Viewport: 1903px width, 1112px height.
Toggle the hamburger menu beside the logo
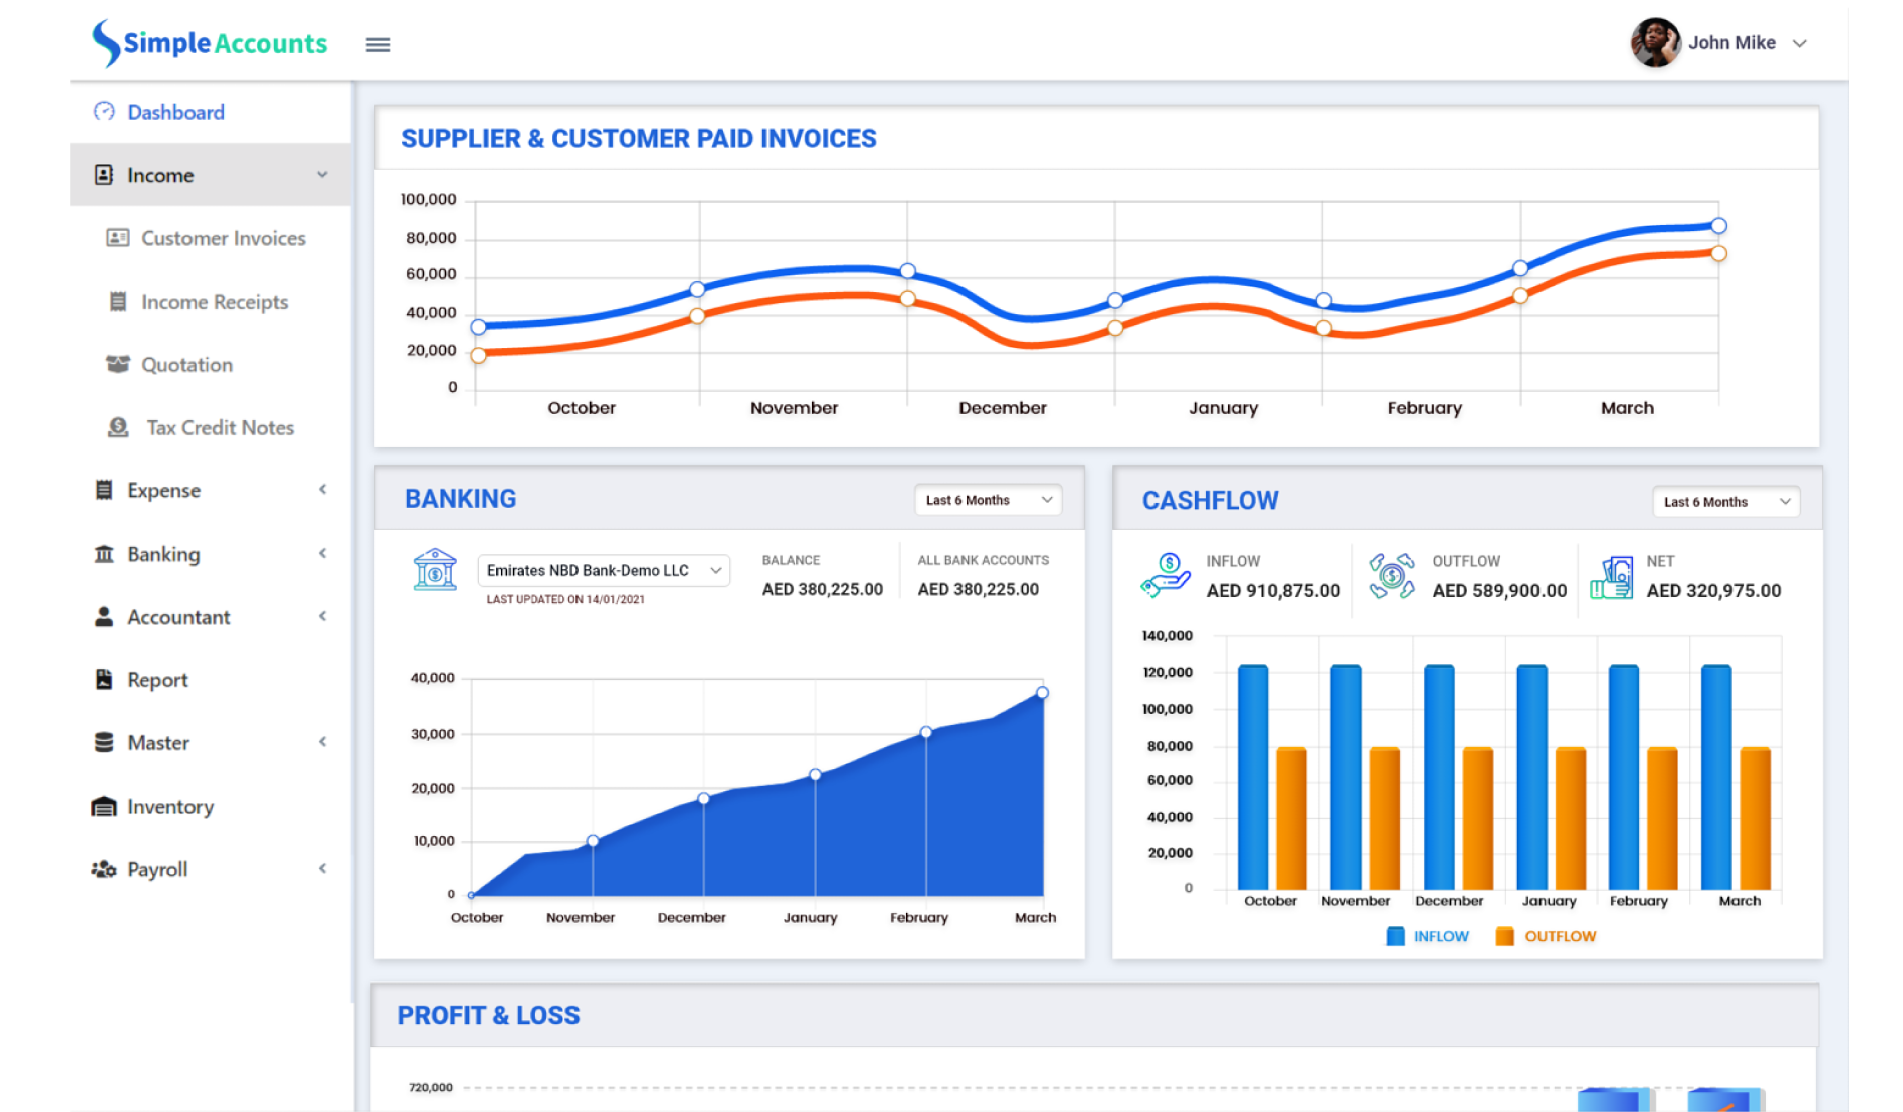point(377,44)
